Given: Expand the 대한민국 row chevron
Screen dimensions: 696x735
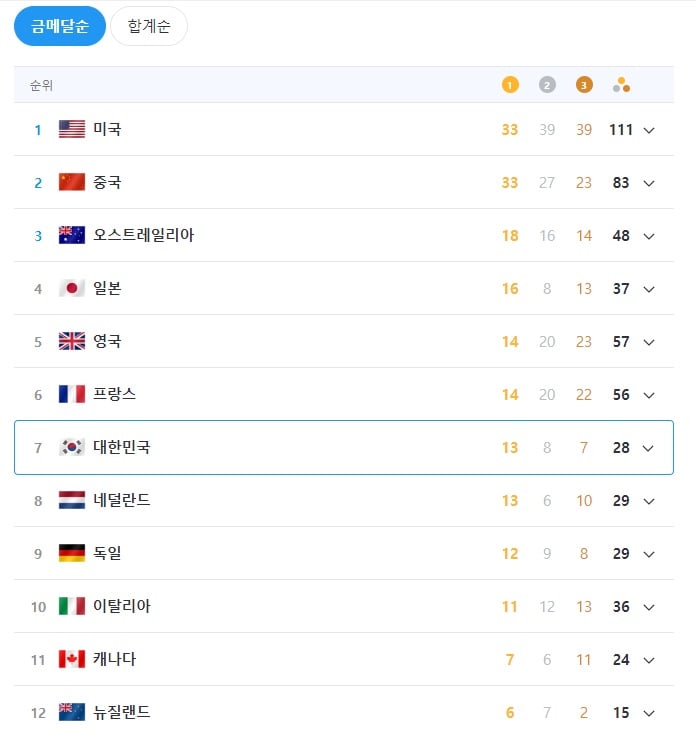Looking at the screenshot, I should [x=649, y=448].
